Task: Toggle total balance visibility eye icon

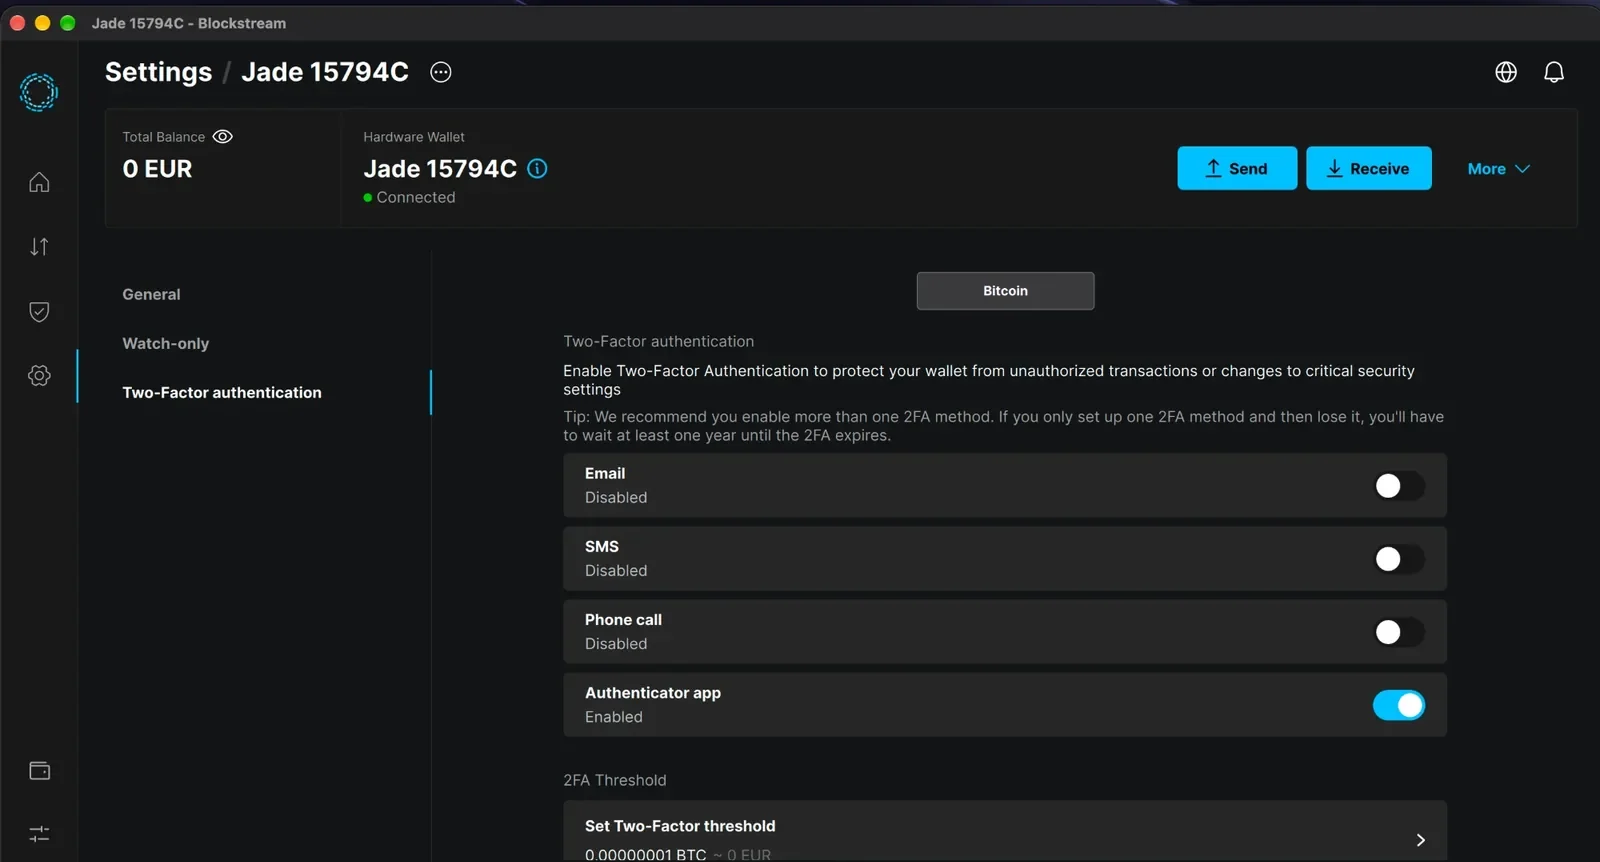Action: [223, 137]
